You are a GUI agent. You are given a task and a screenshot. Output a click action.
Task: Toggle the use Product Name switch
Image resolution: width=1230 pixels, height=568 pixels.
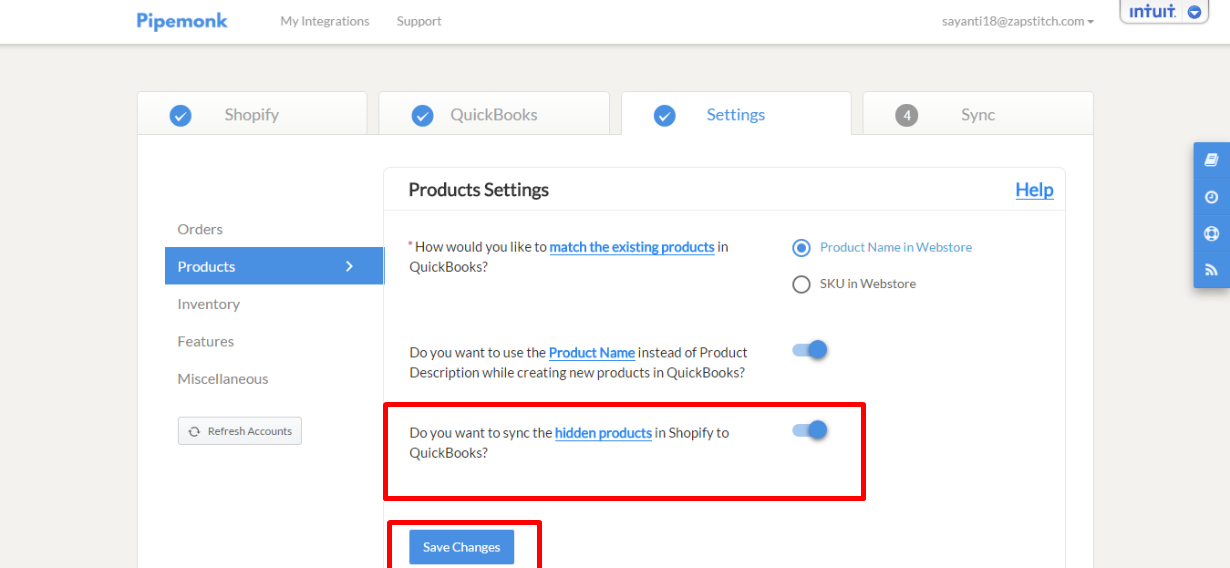tap(810, 350)
